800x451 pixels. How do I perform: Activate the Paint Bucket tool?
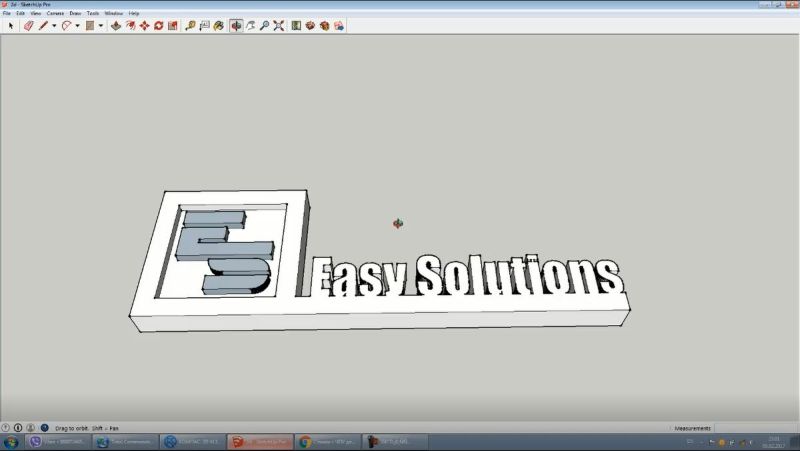click(x=219, y=26)
